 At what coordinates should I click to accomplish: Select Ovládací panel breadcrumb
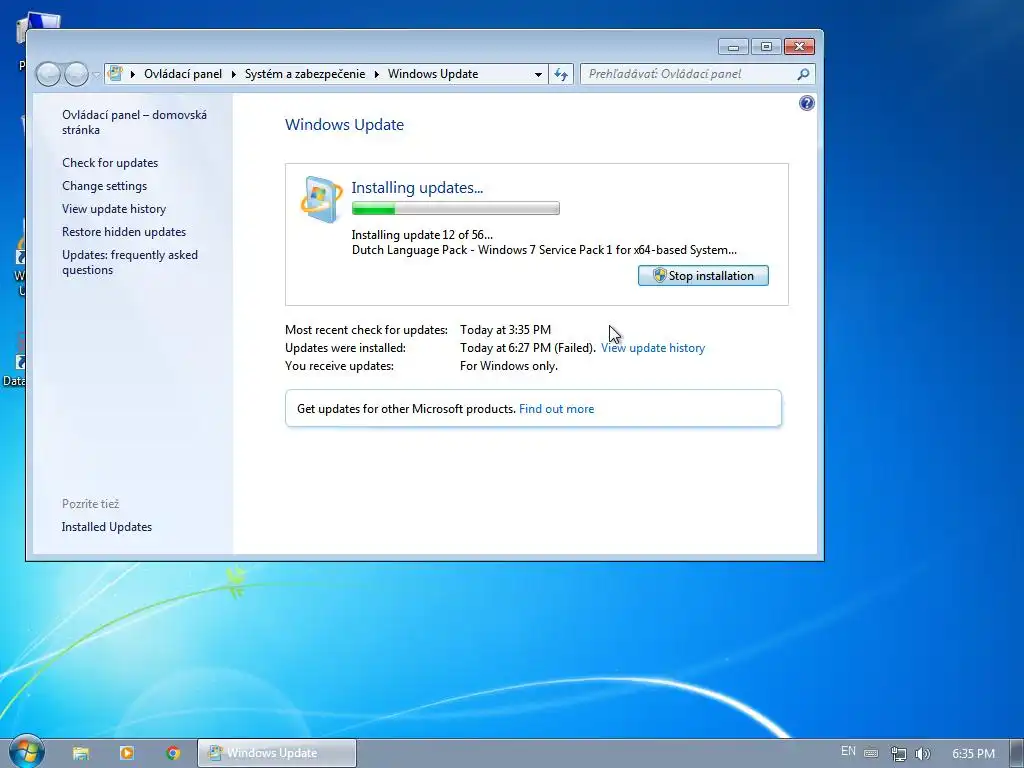183,74
